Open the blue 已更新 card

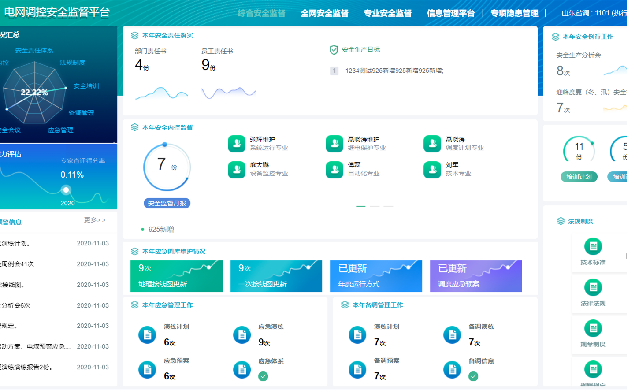(x=376, y=276)
